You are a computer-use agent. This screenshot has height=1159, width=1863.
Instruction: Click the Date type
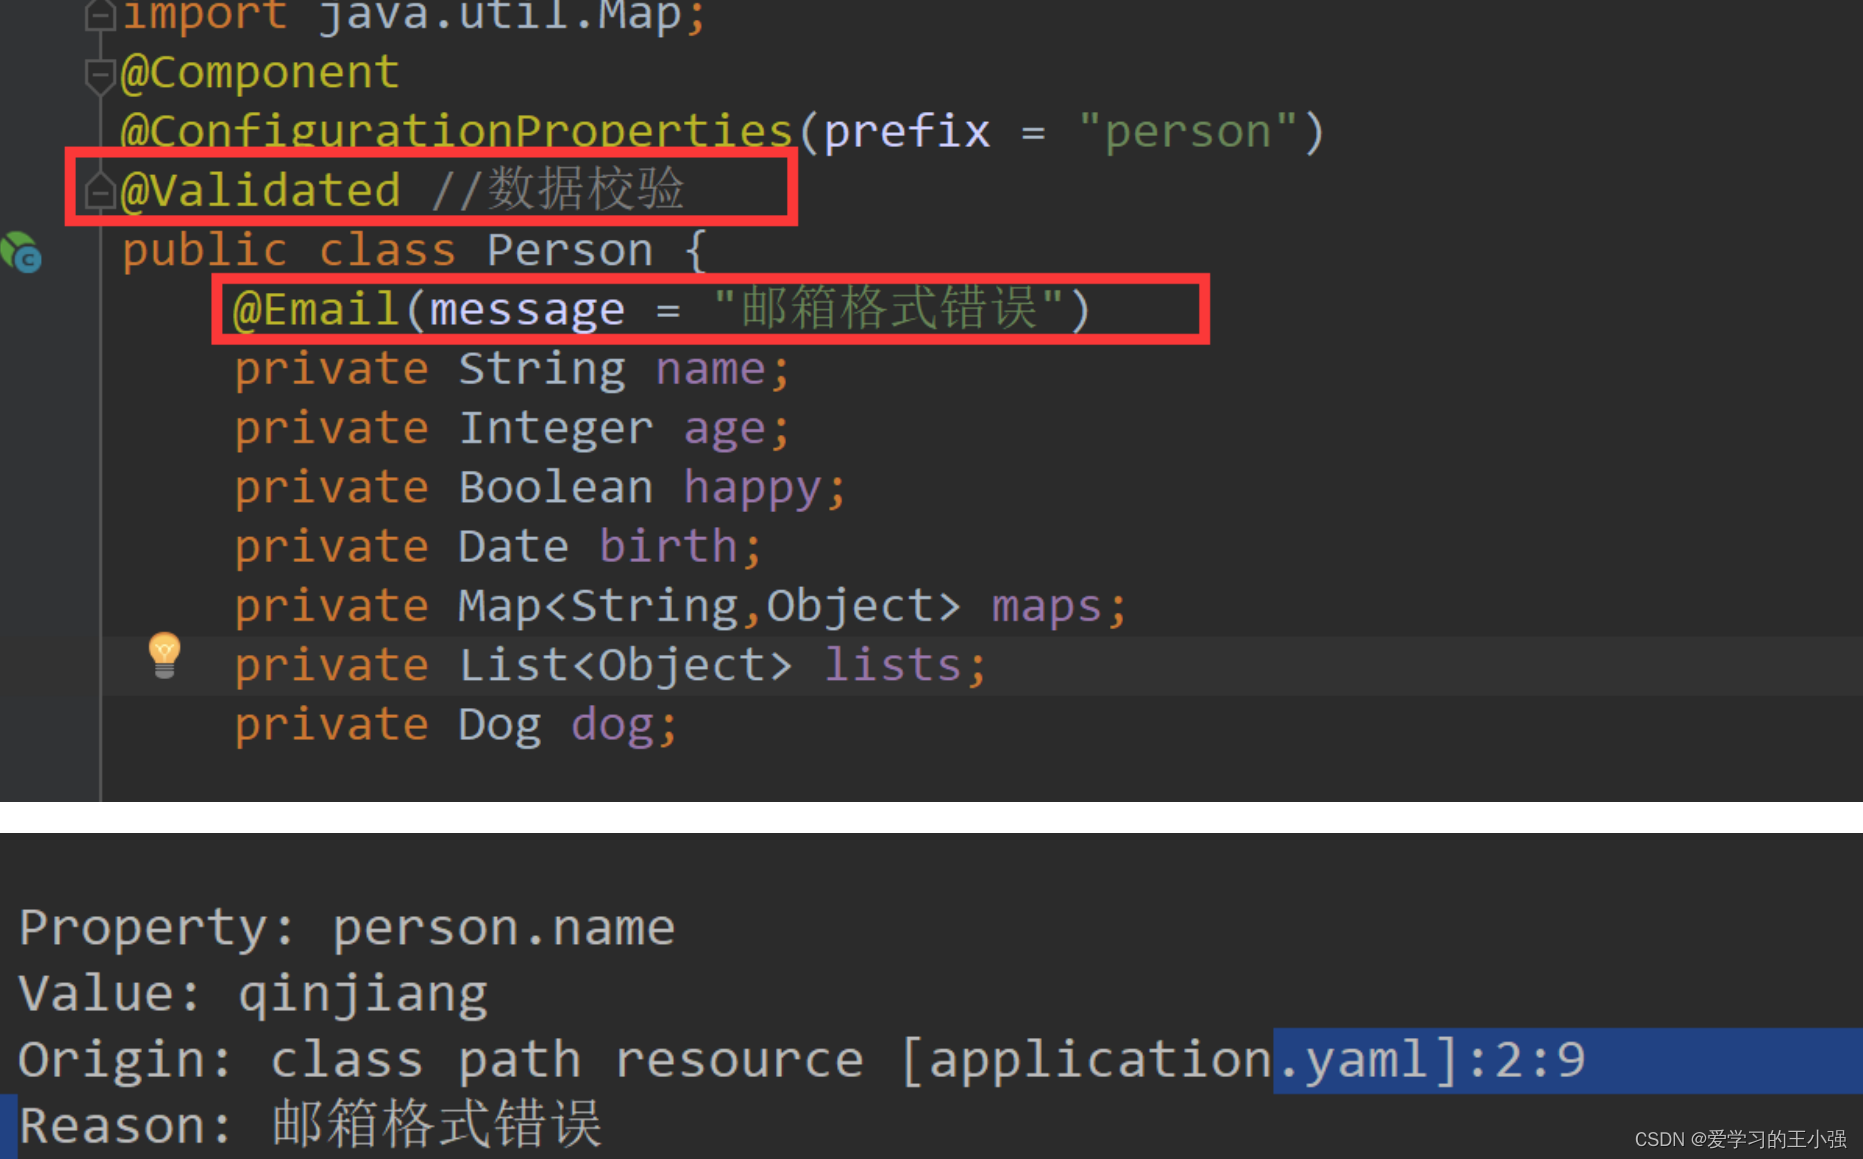[514, 547]
